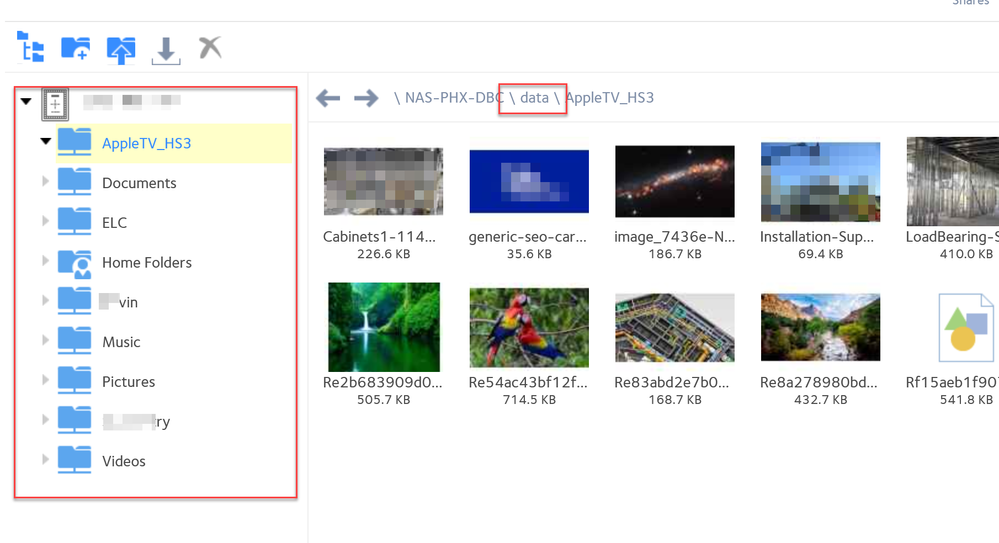Select the LoadBearing building thumbnail

pos(953,181)
